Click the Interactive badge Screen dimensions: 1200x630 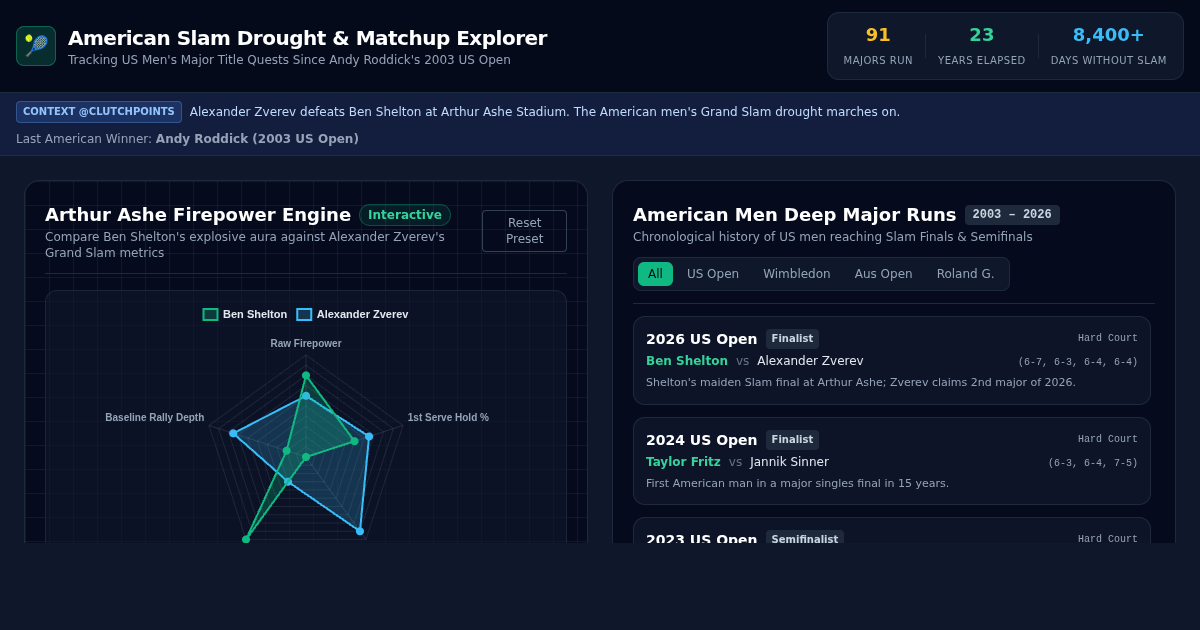(405, 215)
